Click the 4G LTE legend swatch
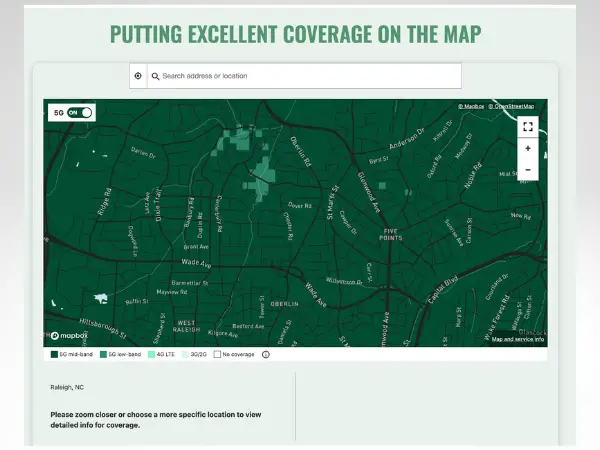The image size is (600, 450). (x=151, y=354)
